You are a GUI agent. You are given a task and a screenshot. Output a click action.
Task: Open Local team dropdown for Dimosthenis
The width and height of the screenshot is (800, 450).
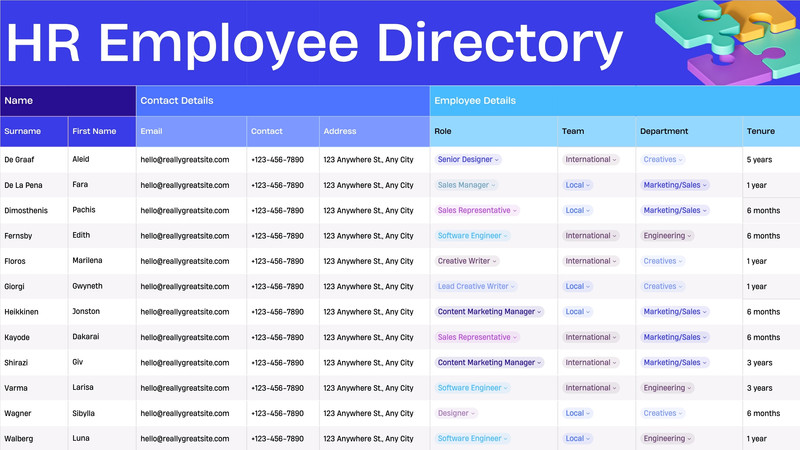click(x=577, y=210)
